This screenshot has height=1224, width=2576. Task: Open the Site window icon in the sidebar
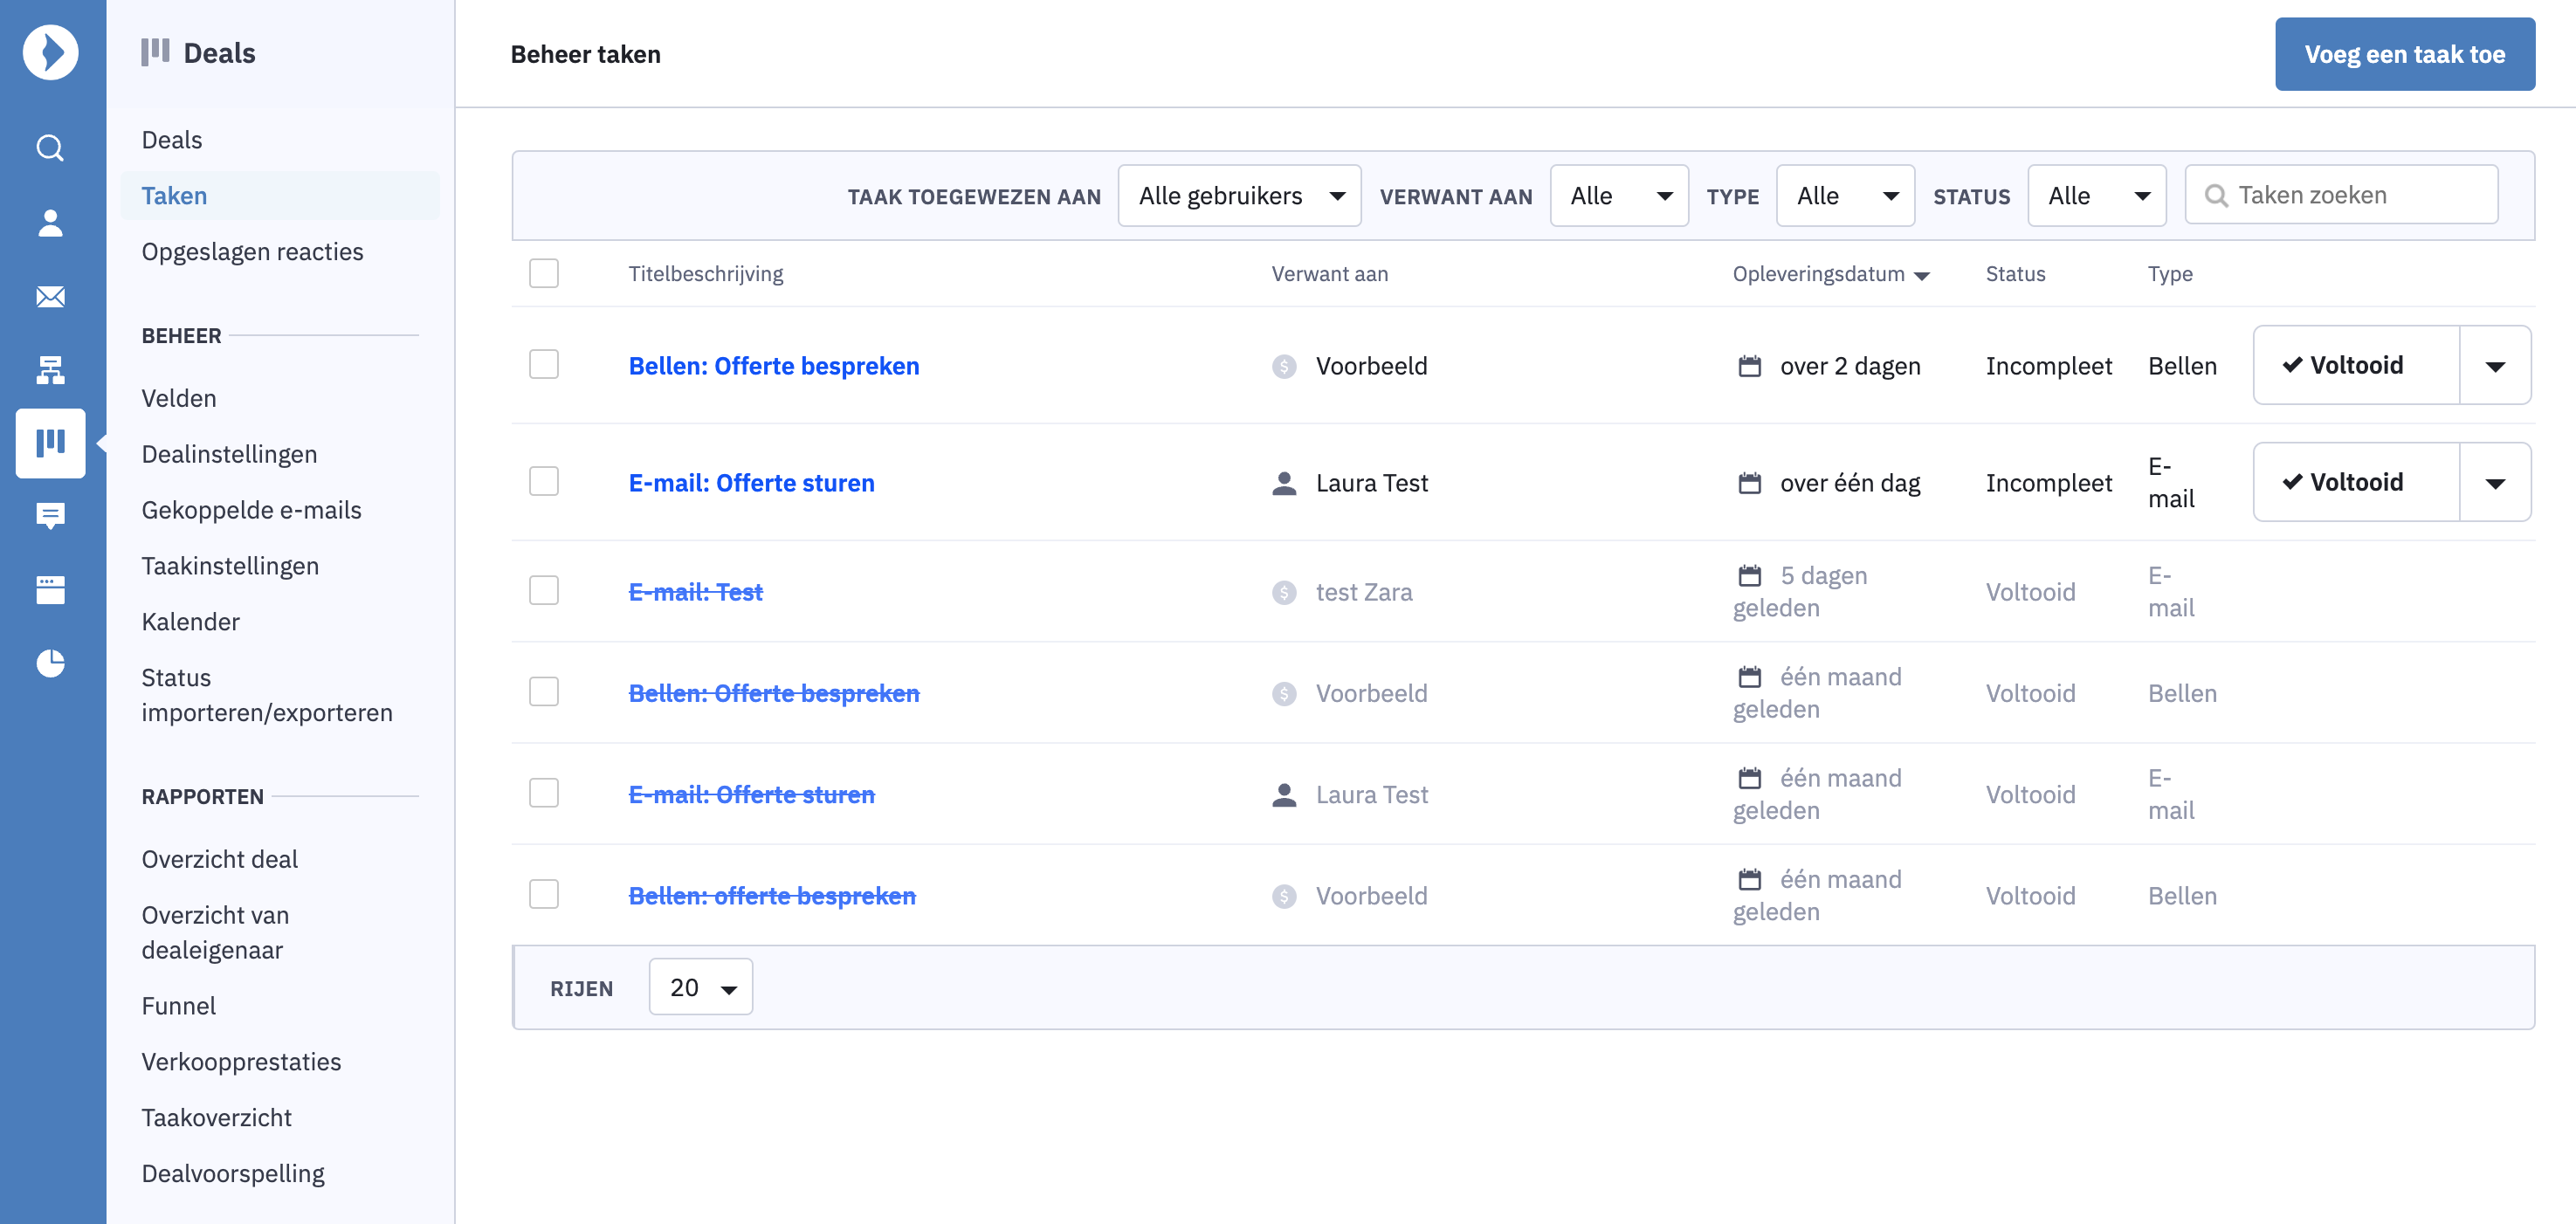point(50,590)
